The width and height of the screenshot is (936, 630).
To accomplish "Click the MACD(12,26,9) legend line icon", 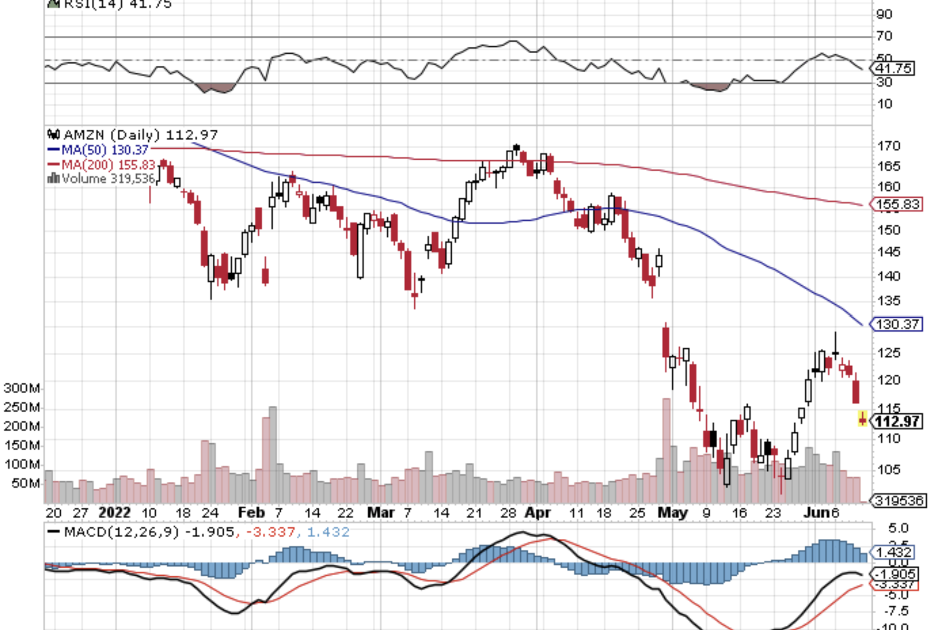I will point(53,532).
